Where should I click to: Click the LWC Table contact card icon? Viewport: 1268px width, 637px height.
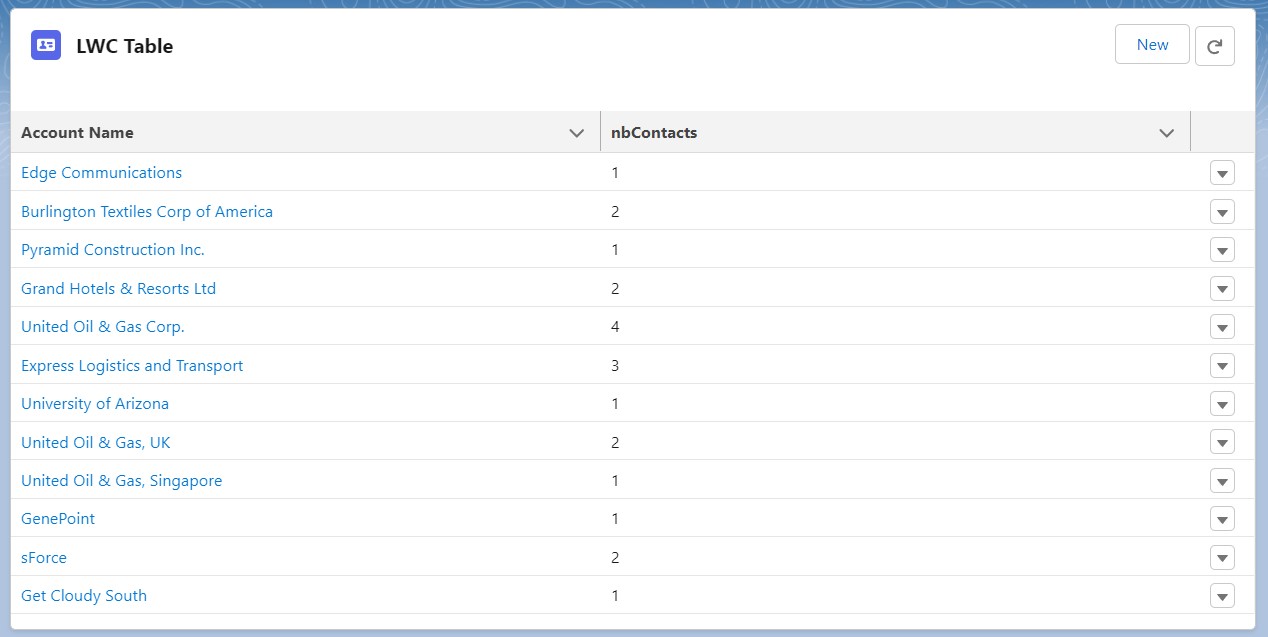pos(46,45)
